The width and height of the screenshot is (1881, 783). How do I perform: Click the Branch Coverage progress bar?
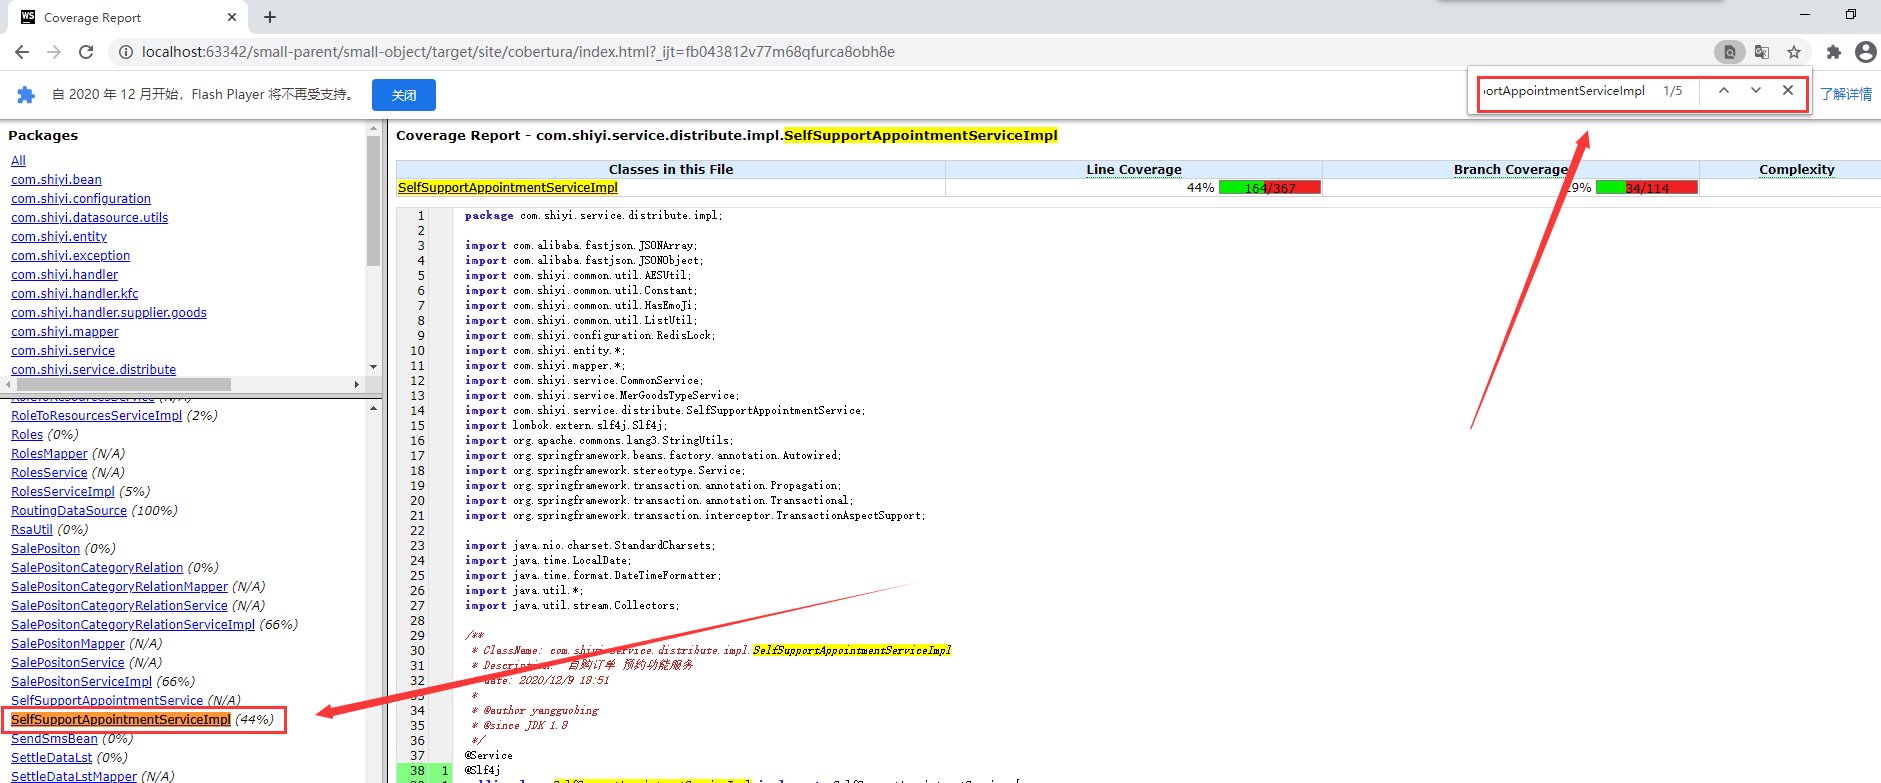coord(1647,188)
